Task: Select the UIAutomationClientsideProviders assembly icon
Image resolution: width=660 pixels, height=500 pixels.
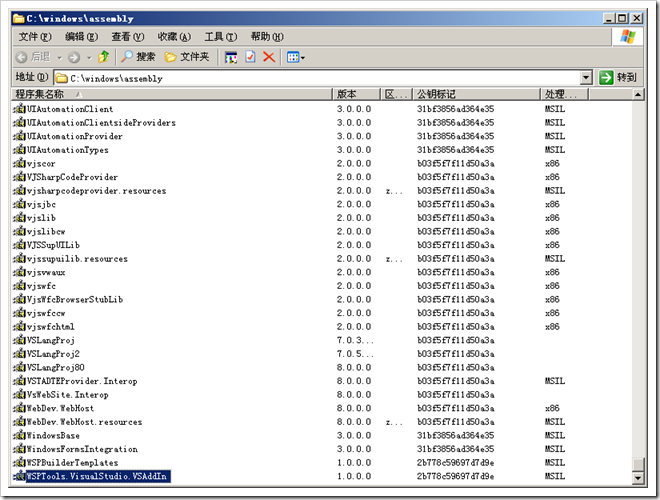Action: (19, 122)
